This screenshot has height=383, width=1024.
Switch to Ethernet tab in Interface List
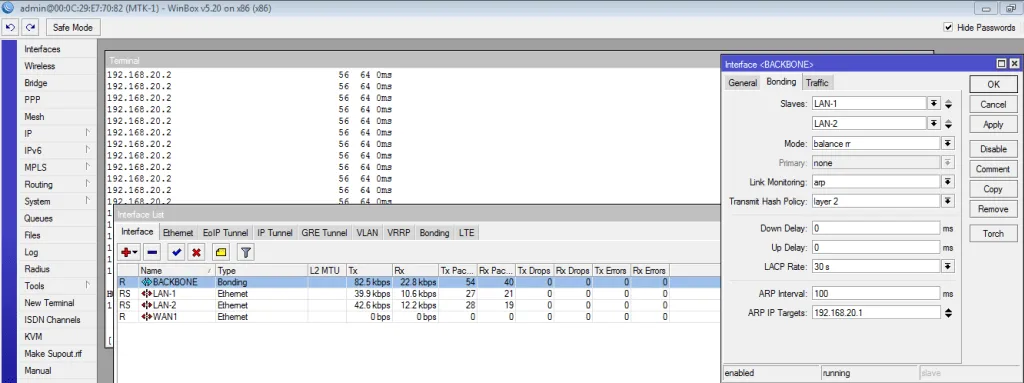point(178,233)
